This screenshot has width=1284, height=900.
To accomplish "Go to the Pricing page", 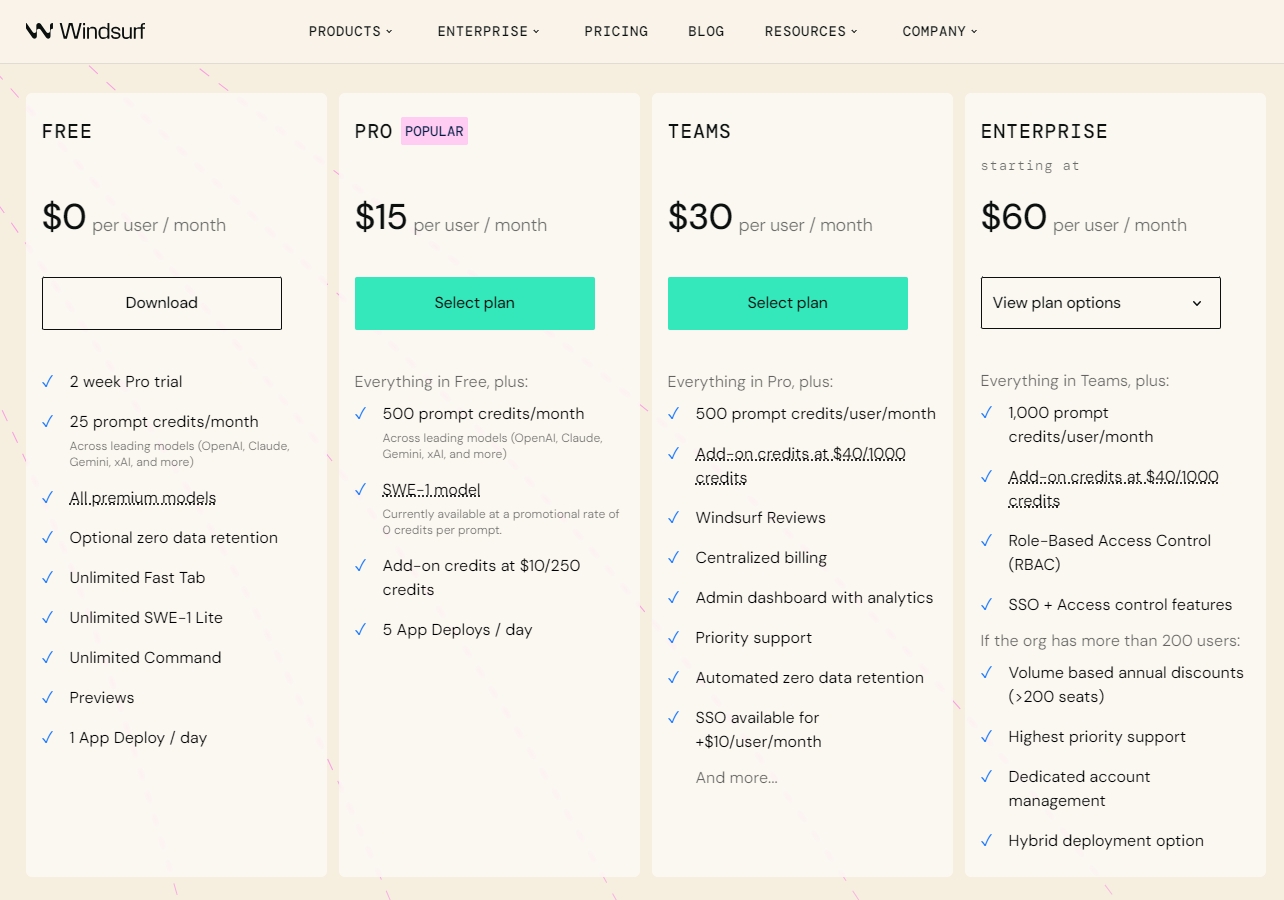I will click(616, 31).
